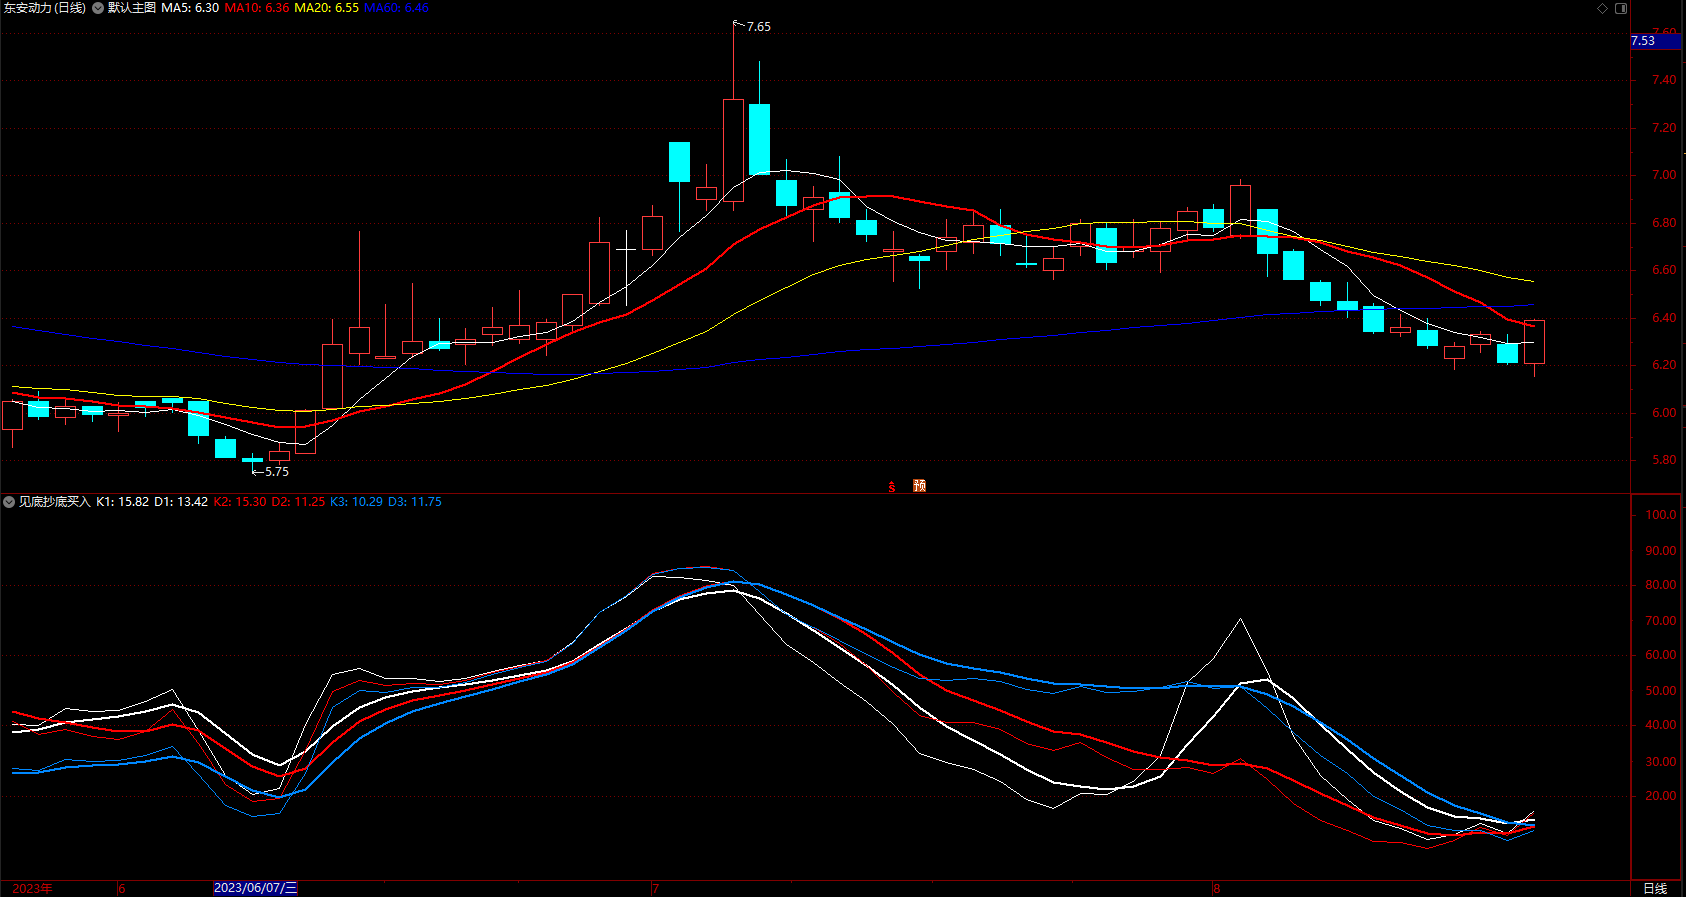Image resolution: width=1686 pixels, height=897 pixels.
Task: Click the 100.0 indicator axis label
Action: [x=1661, y=515]
